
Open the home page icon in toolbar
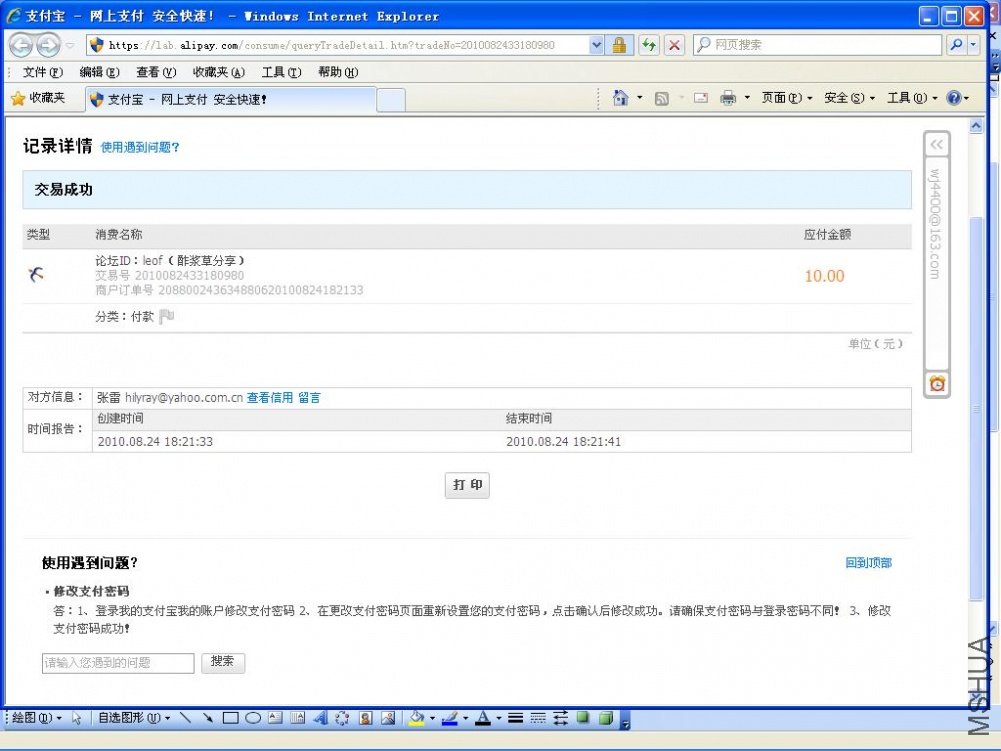pos(620,98)
